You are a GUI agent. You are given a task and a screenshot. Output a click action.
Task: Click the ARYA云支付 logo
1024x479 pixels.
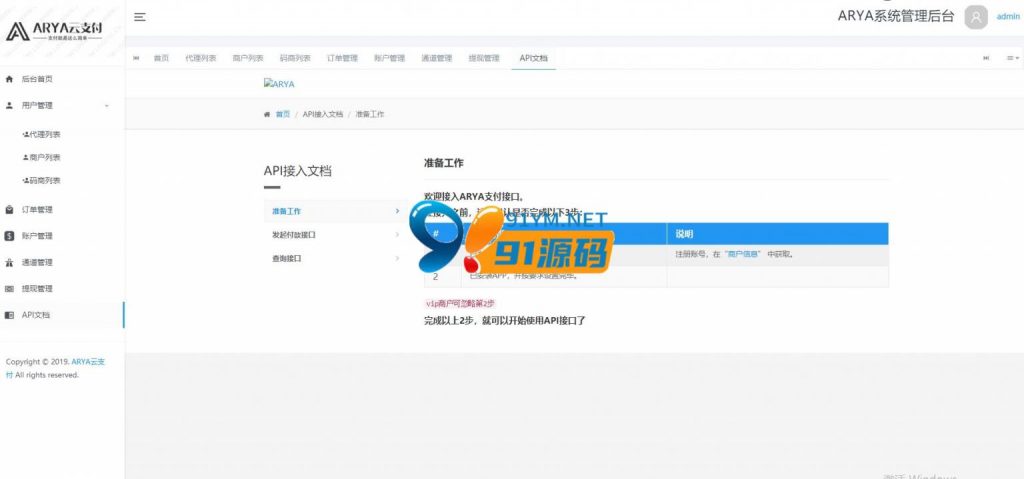point(55,30)
